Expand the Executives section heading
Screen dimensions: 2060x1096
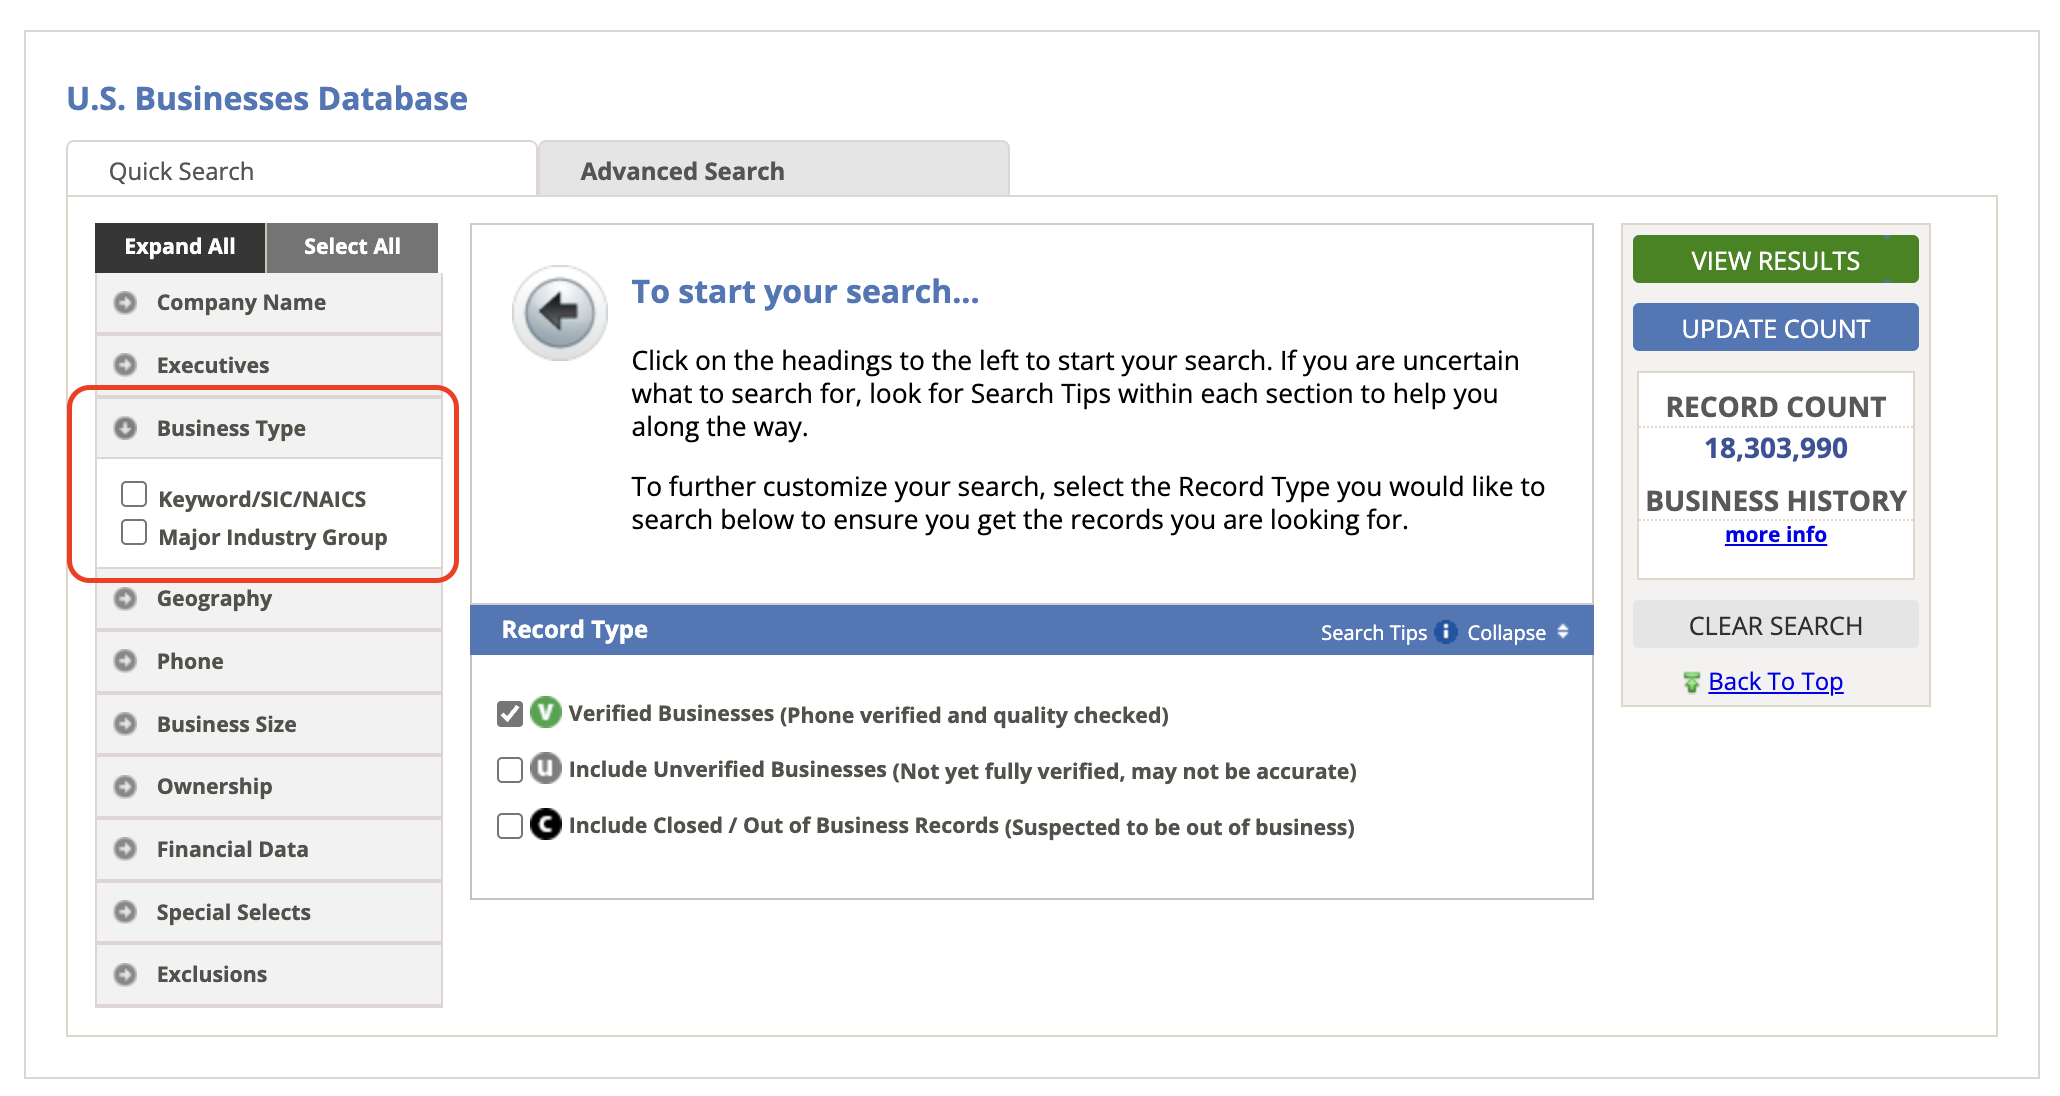click(269, 365)
